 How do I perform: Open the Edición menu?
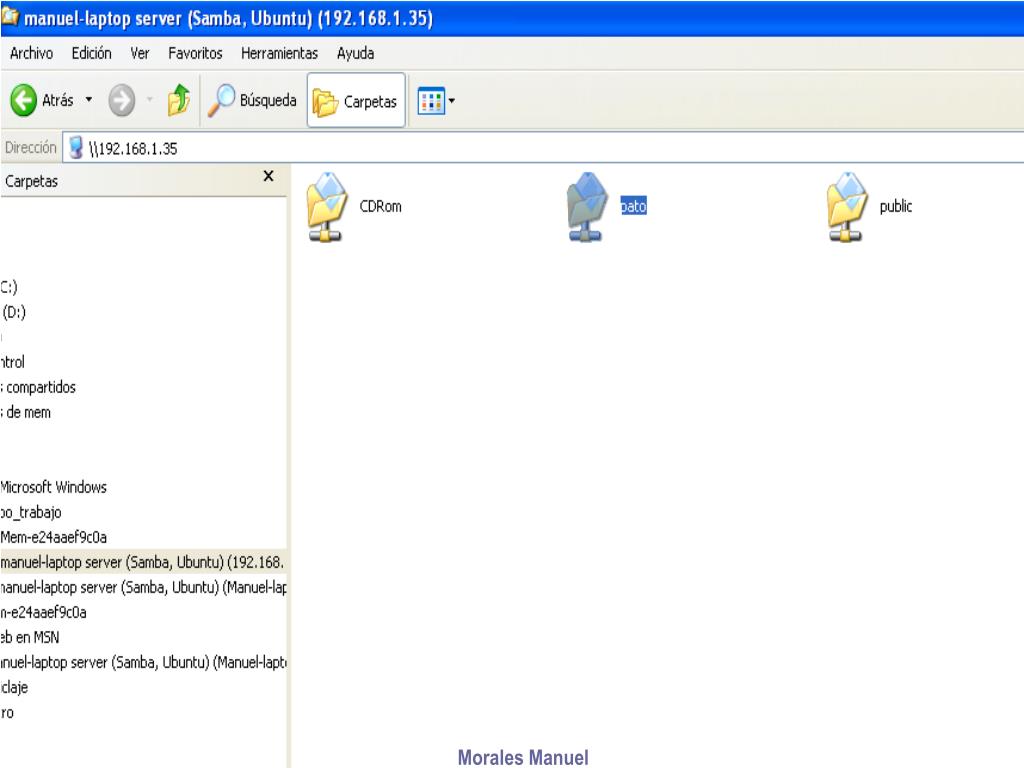[91, 54]
